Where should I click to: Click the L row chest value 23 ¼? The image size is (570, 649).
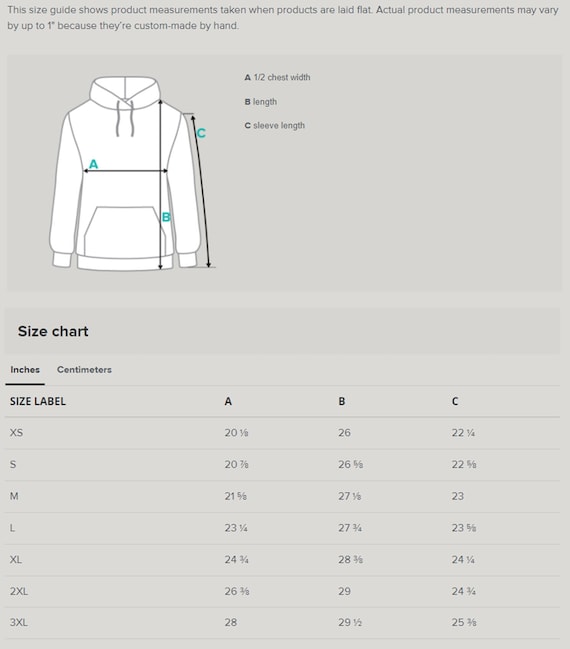(236, 528)
